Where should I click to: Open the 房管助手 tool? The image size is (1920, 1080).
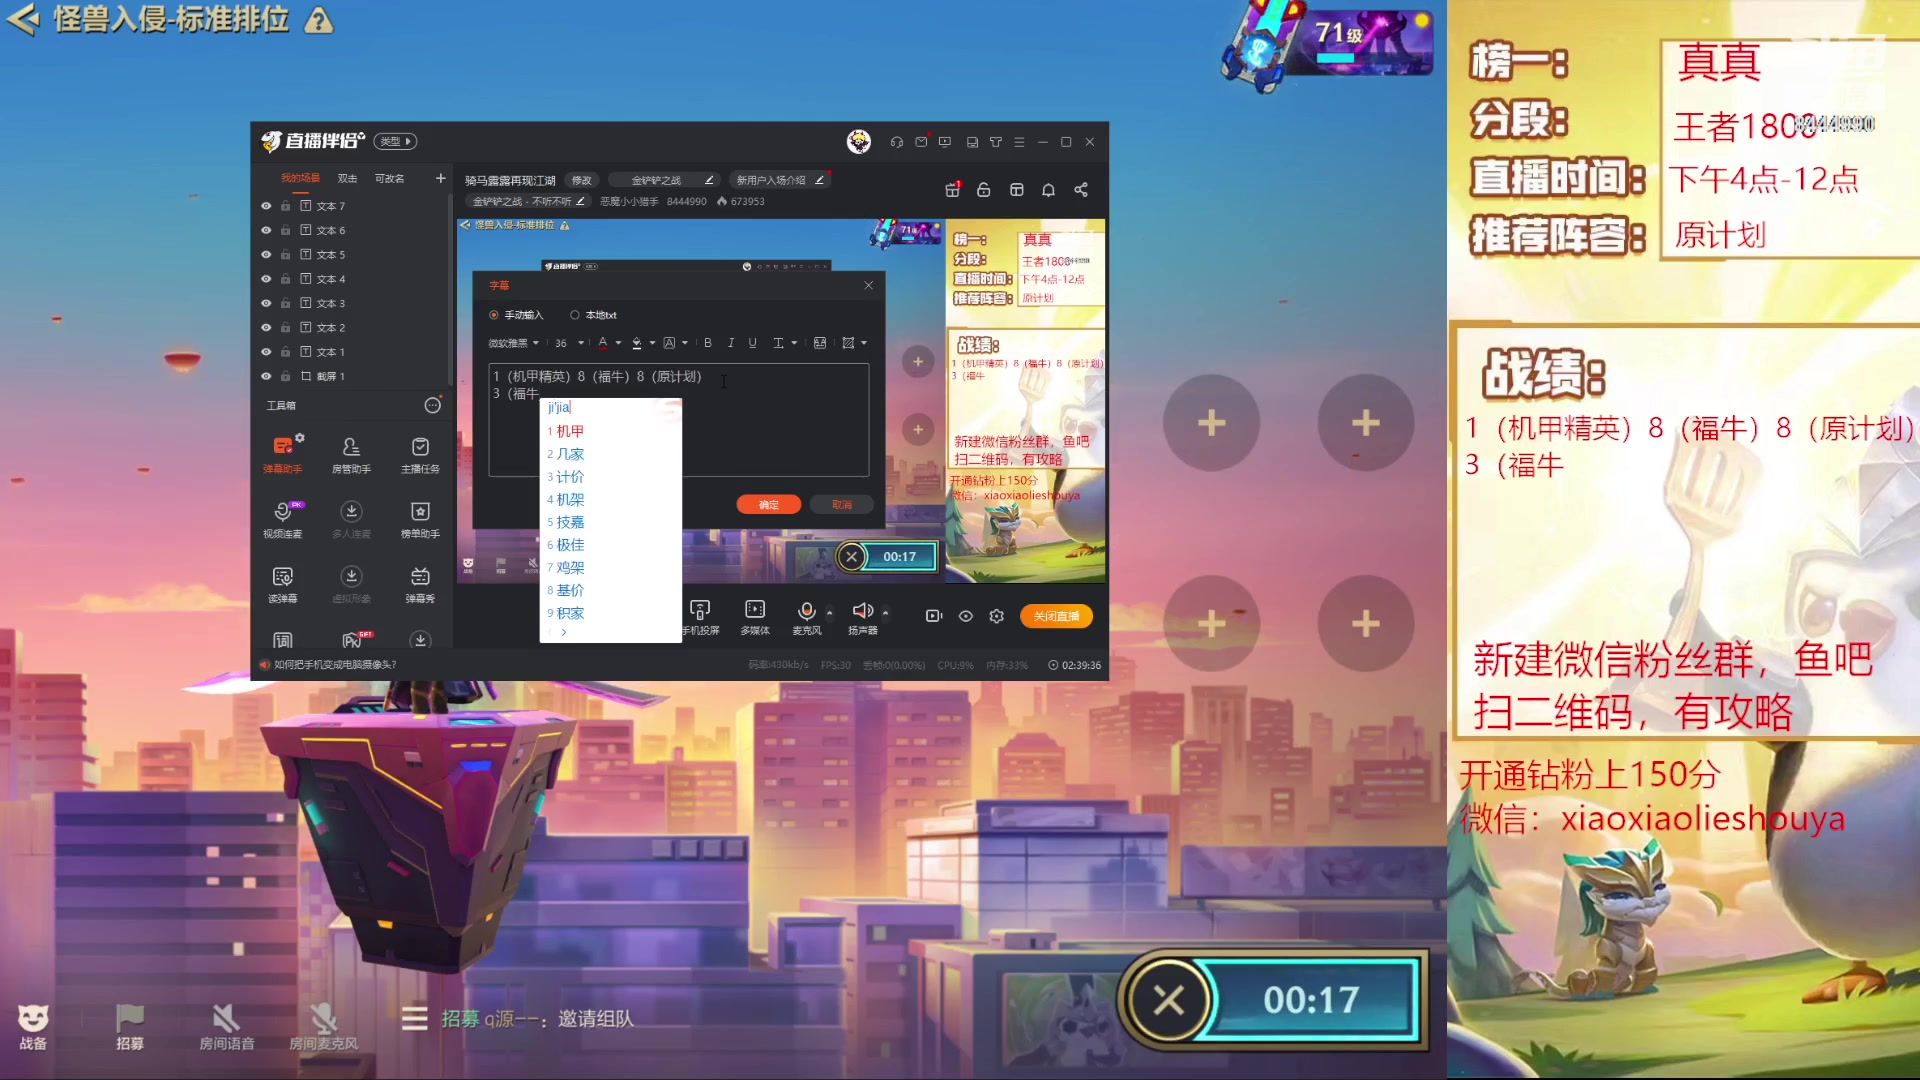(x=351, y=453)
